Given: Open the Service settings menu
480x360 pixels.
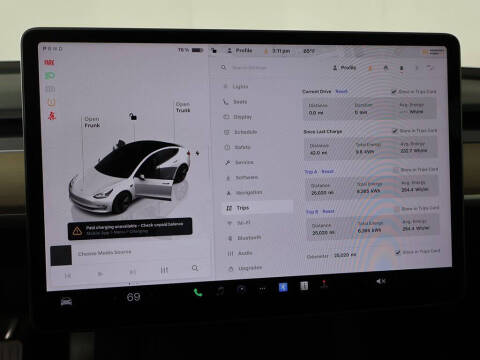Looking at the screenshot, I should pyautogui.click(x=239, y=162).
